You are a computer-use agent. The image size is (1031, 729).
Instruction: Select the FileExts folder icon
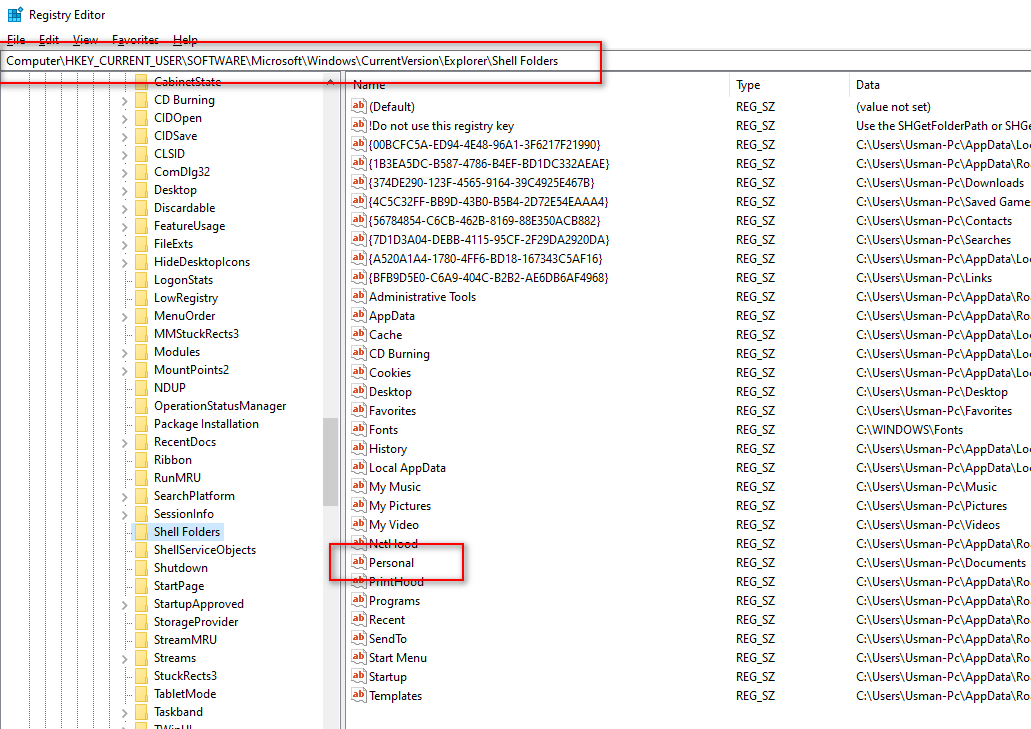pyautogui.click(x=141, y=244)
